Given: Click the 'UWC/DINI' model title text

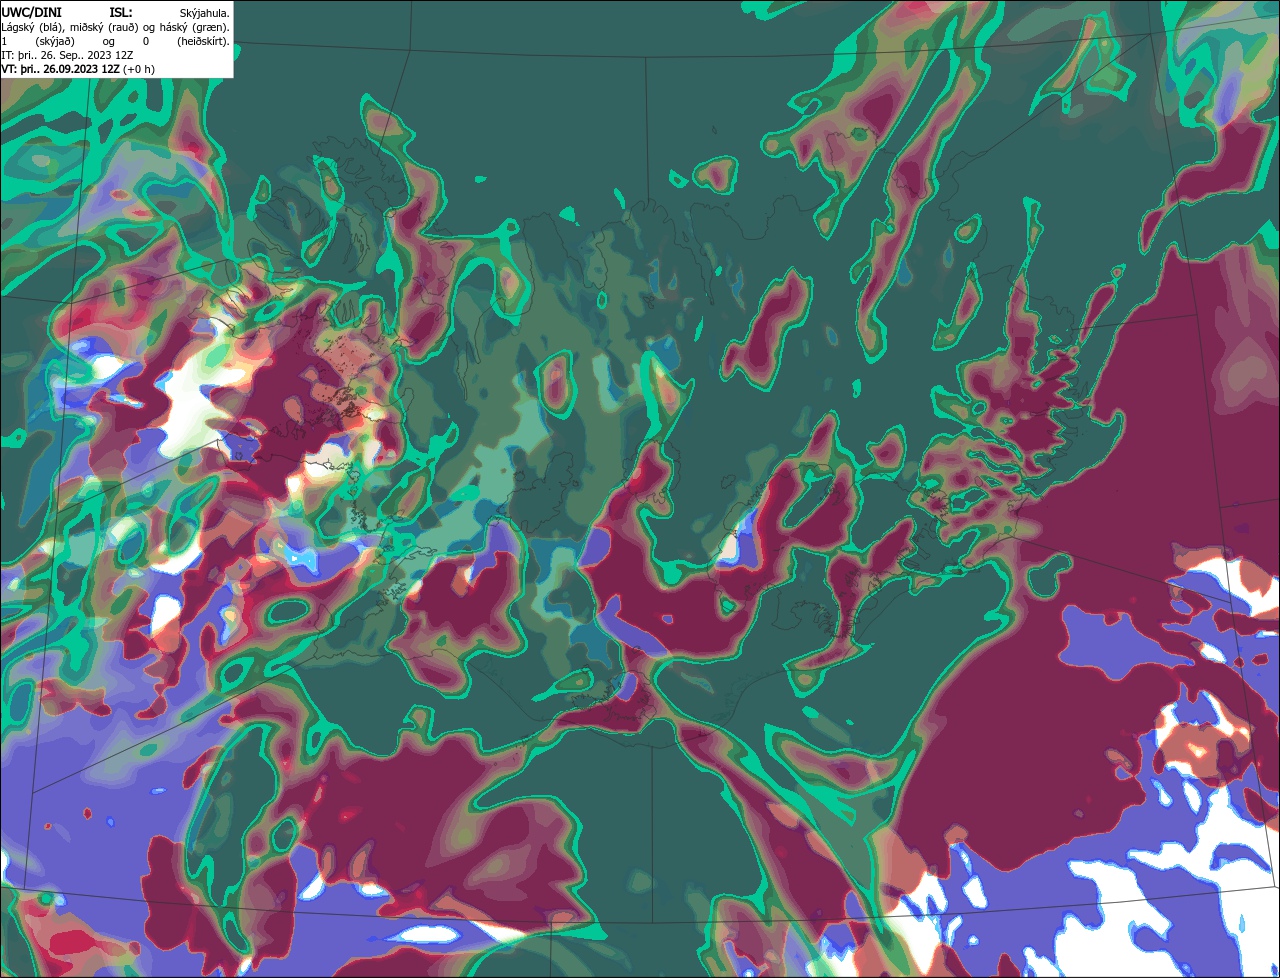Looking at the screenshot, I should coord(32,13).
